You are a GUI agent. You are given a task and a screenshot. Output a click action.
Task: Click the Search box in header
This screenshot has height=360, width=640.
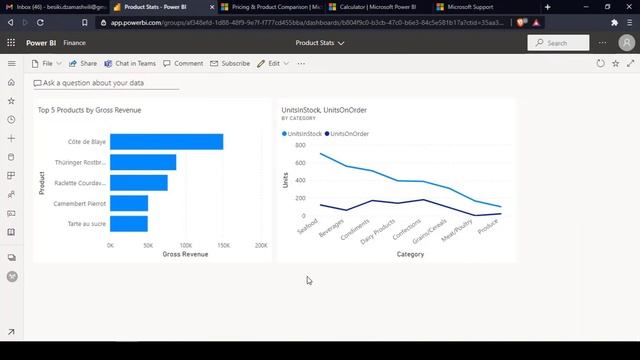558,42
